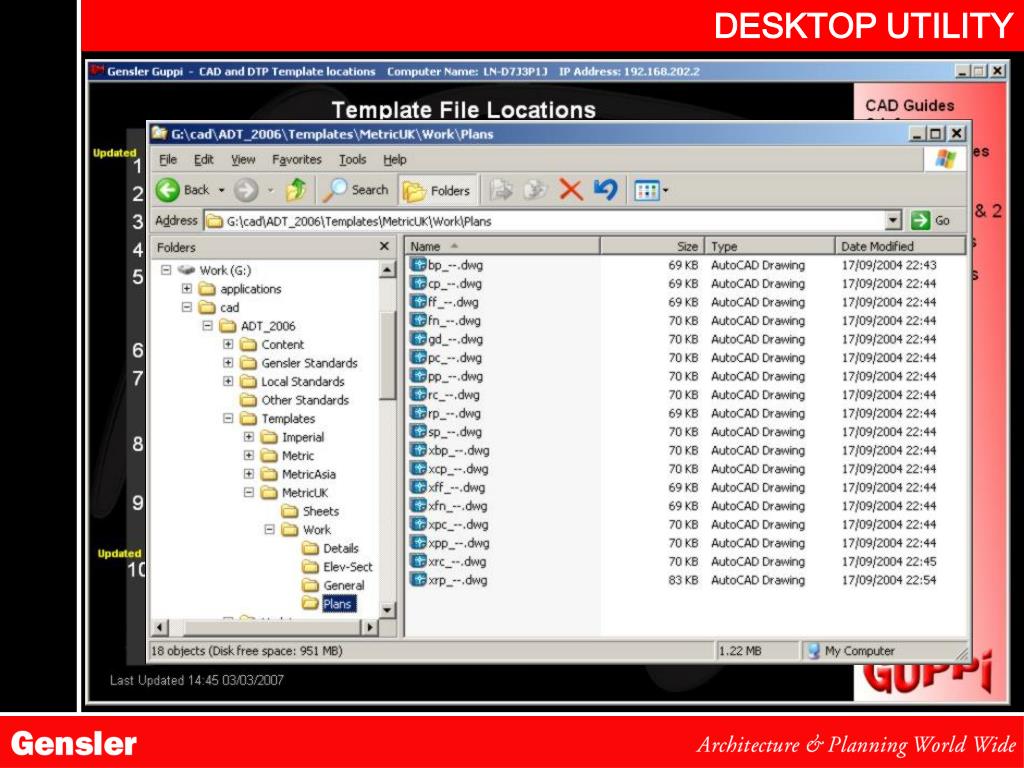The height and width of the screenshot is (768, 1024).
Task: Select the Sheets folder in tree
Action: click(x=320, y=511)
